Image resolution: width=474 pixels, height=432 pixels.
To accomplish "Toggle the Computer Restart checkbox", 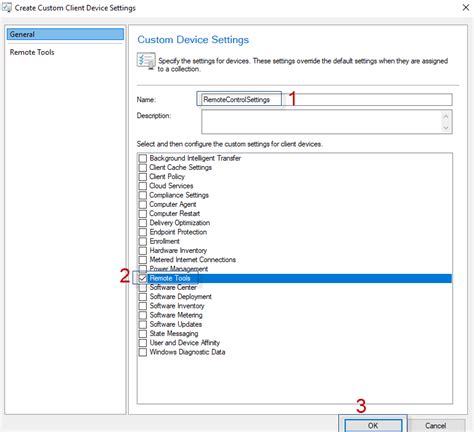I will pyautogui.click(x=143, y=214).
